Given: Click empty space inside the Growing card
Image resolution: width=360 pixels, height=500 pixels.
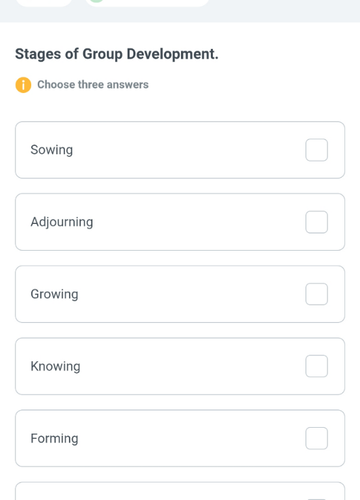Looking at the screenshot, I should pos(190,294).
